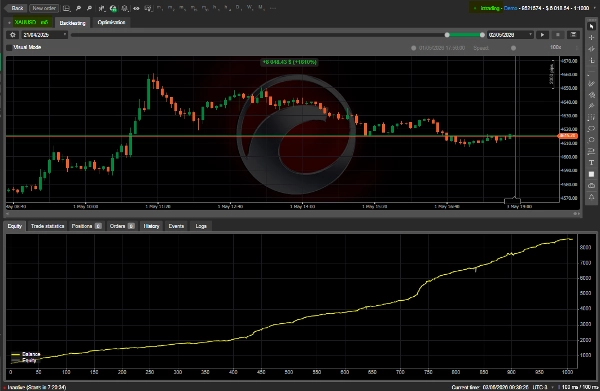The image size is (600, 391).
Task: Click the Equity legend entry
Action: [x=24, y=360]
